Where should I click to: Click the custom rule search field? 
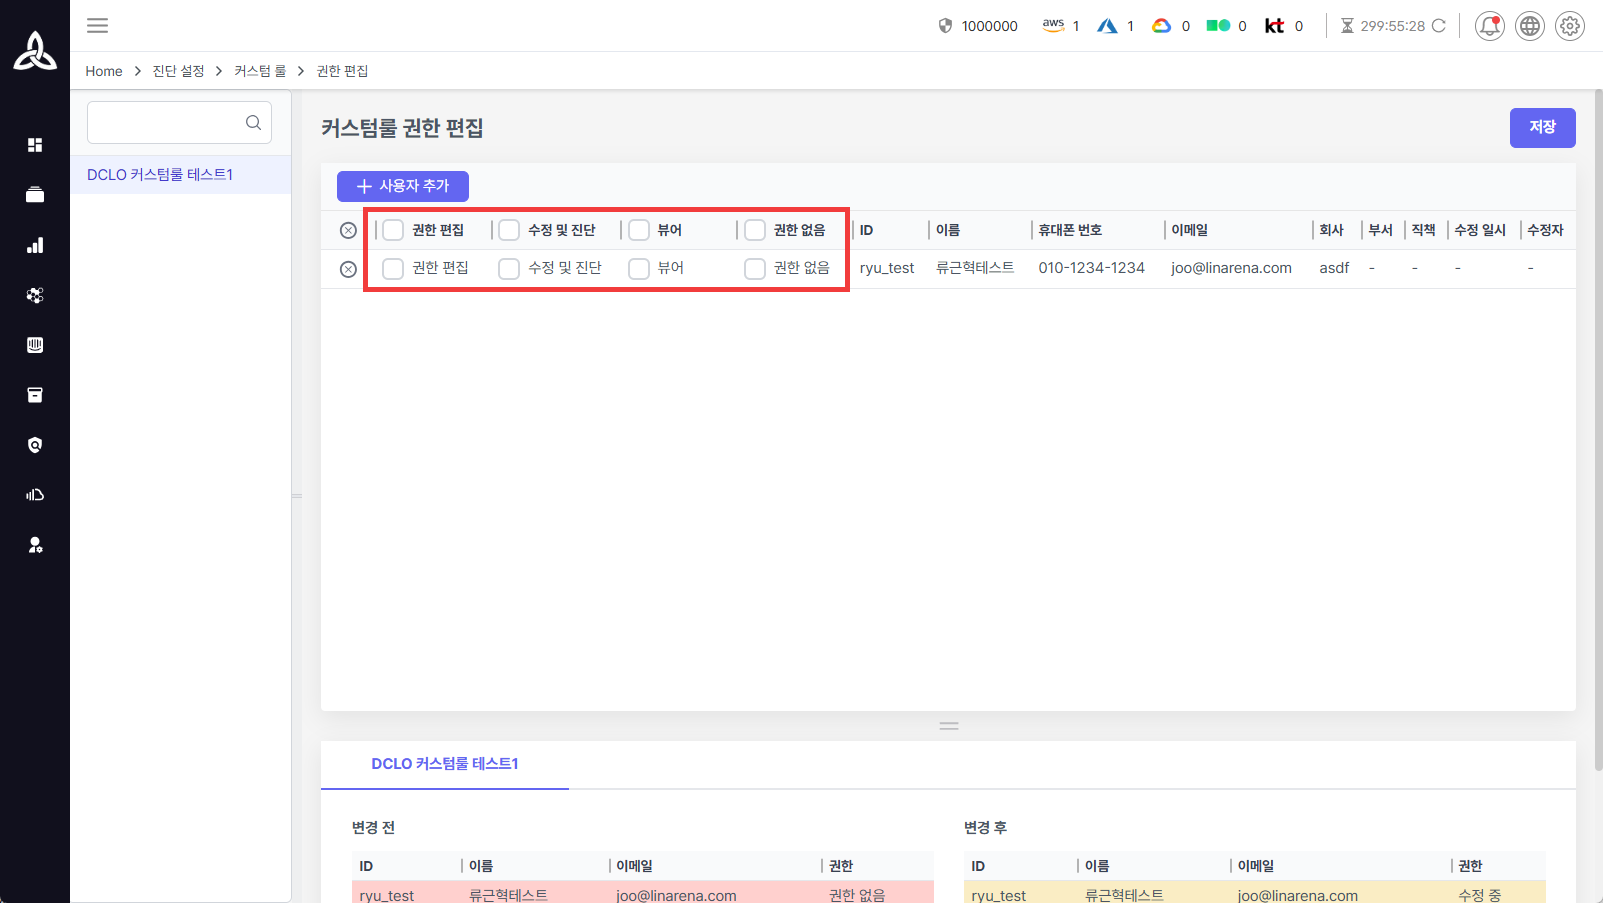(x=165, y=123)
